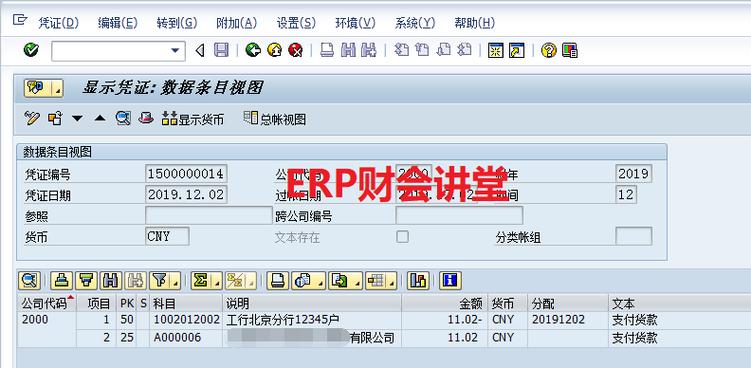
Task: Click the magnifier details icon beside triangles
Action: point(123,118)
